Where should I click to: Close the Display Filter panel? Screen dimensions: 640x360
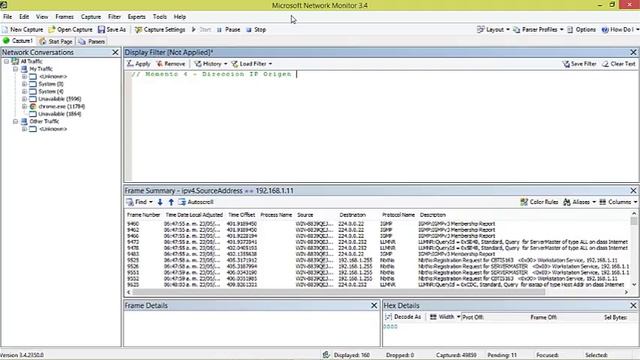click(633, 52)
